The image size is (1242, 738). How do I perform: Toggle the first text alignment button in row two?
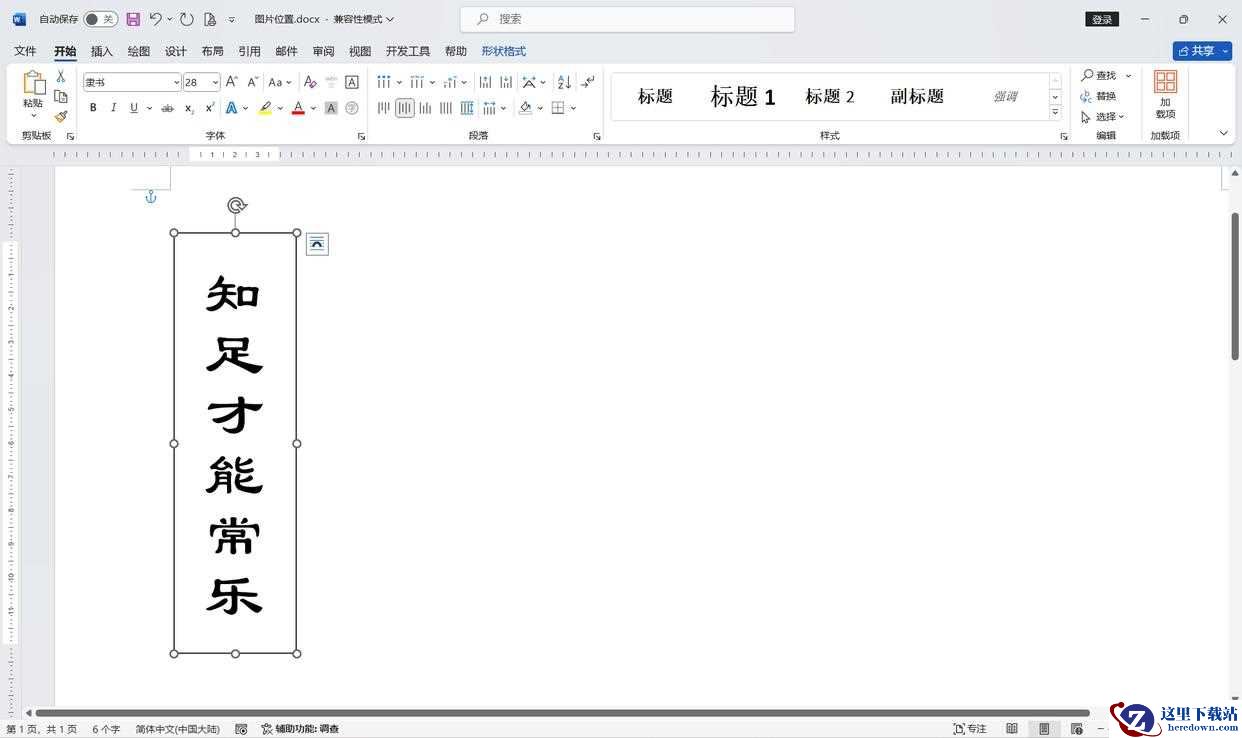click(384, 108)
